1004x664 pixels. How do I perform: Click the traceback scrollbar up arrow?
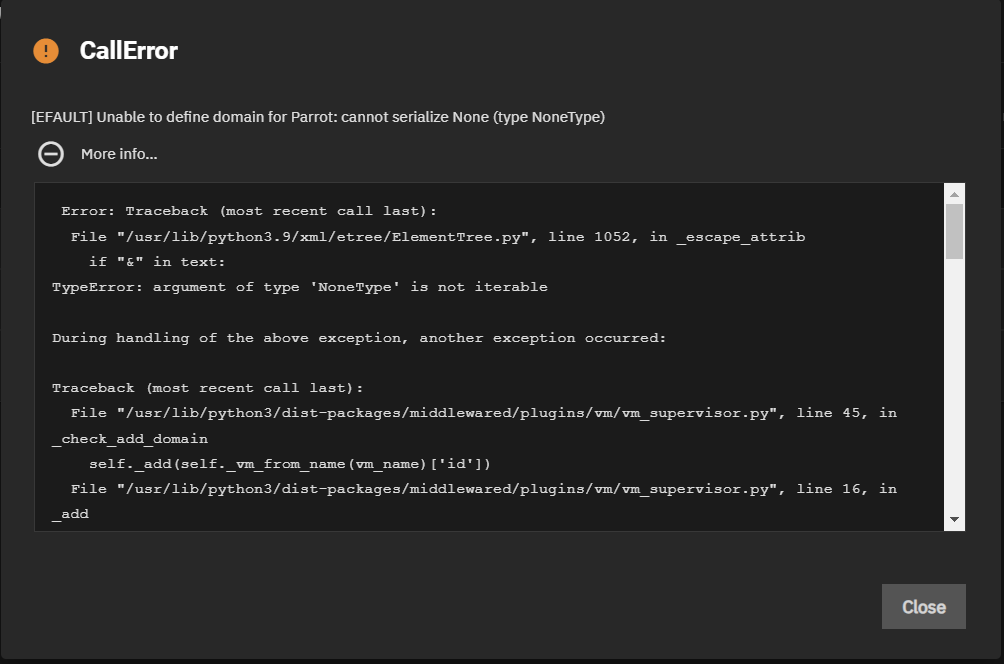point(954,194)
